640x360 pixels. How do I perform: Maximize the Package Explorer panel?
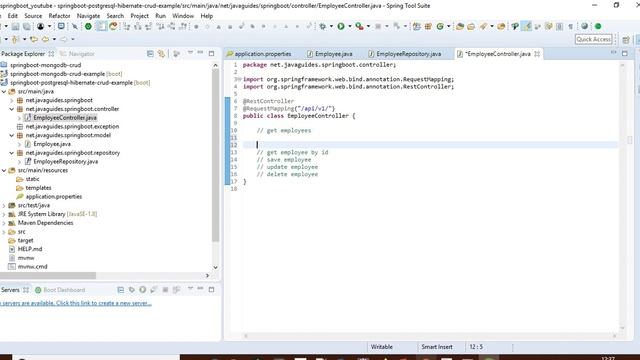[x=211, y=53]
